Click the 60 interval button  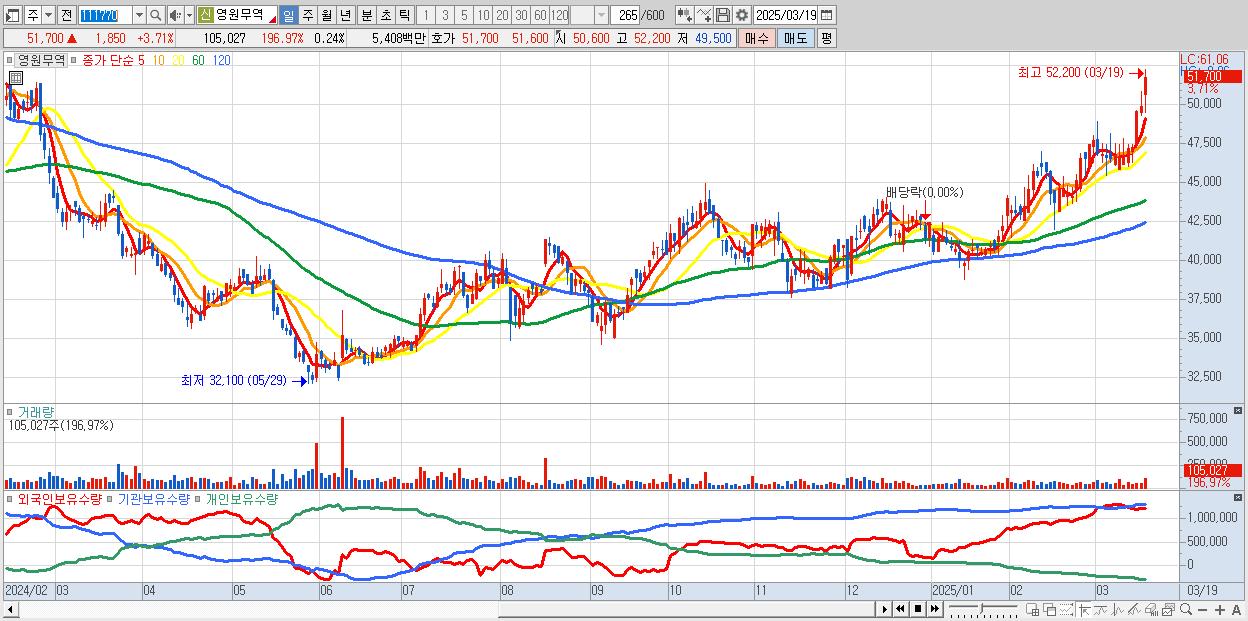click(540, 15)
